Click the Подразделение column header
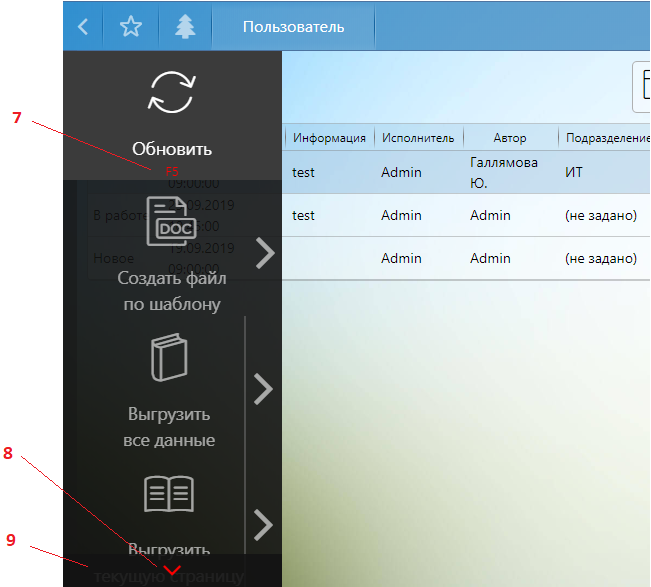Screen dimensions: 651x587 (x=604, y=138)
